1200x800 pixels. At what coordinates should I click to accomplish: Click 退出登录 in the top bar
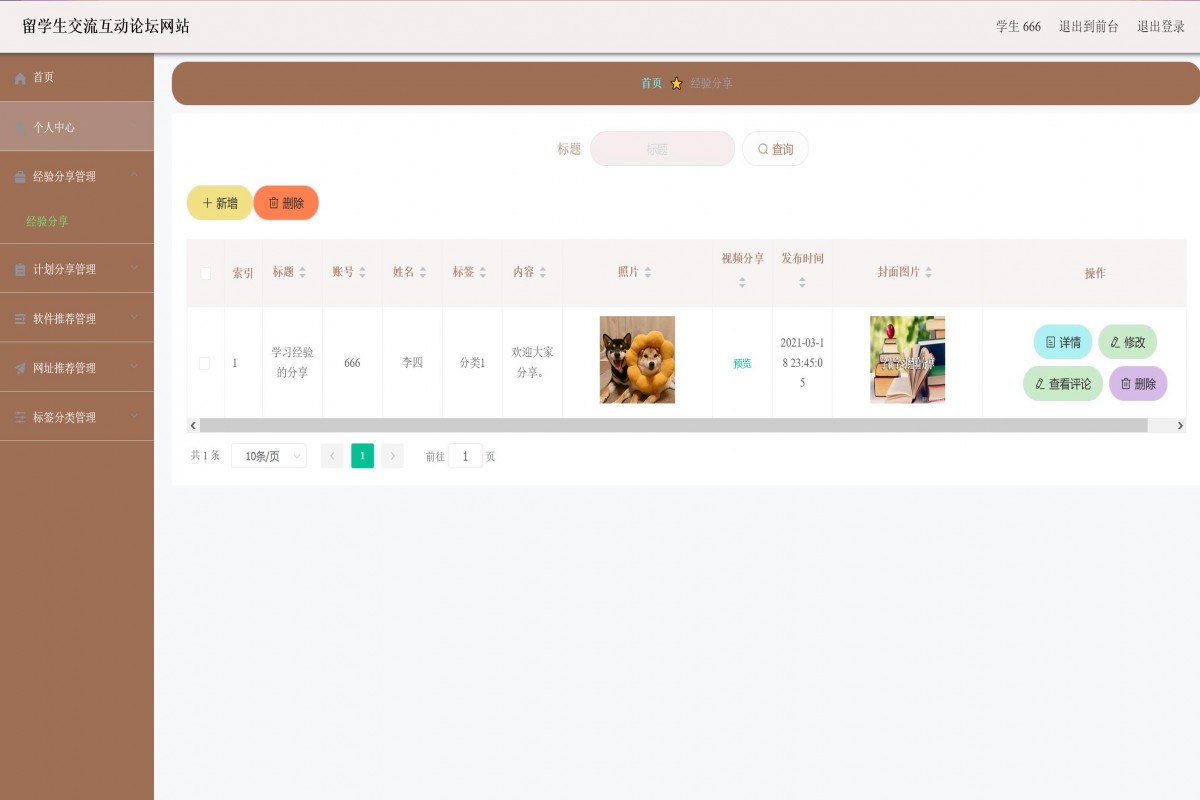pos(1160,26)
